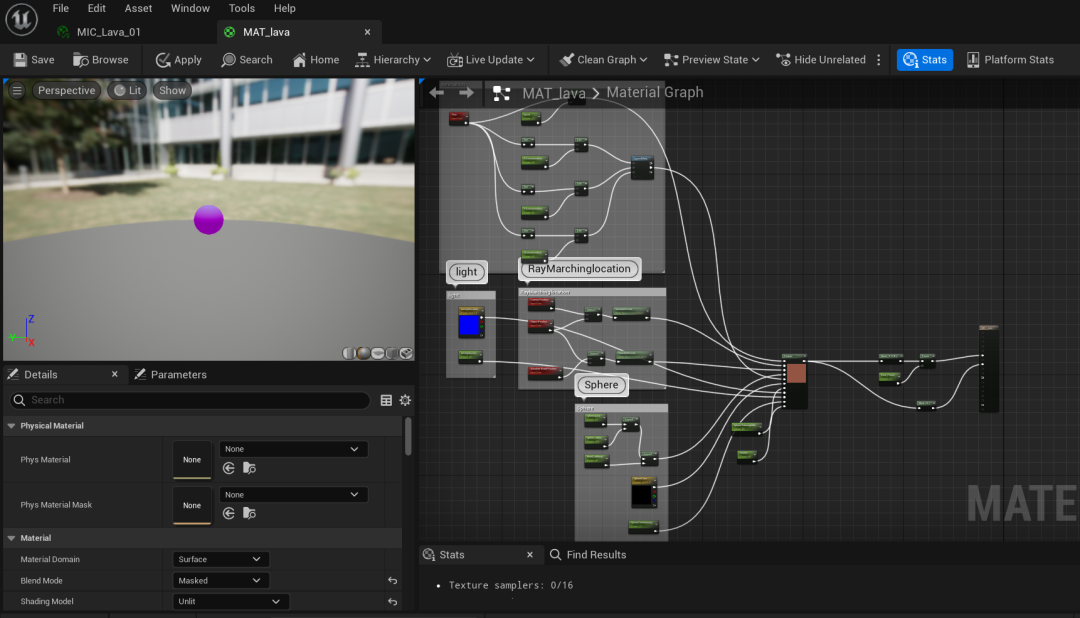Open the Blend Mode dropdown
1080x618 pixels.
[x=220, y=581]
